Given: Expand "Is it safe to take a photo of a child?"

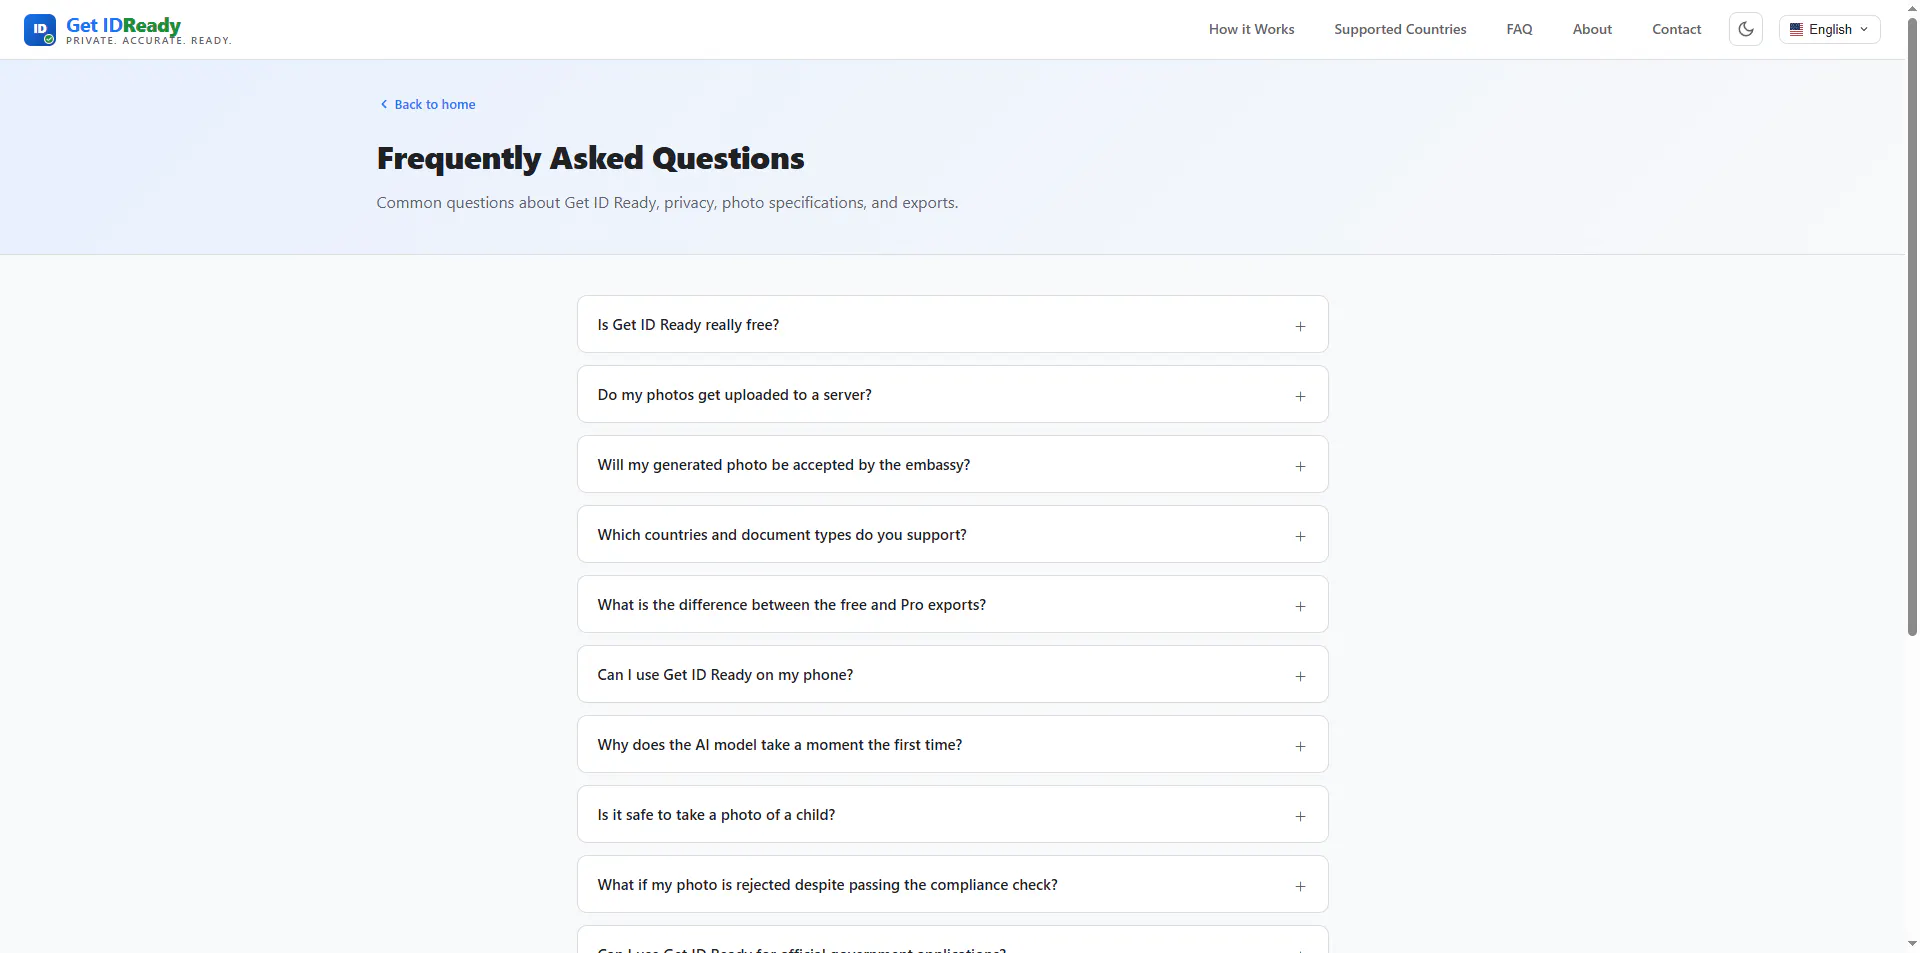Looking at the screenshot, I should (952, 814).
